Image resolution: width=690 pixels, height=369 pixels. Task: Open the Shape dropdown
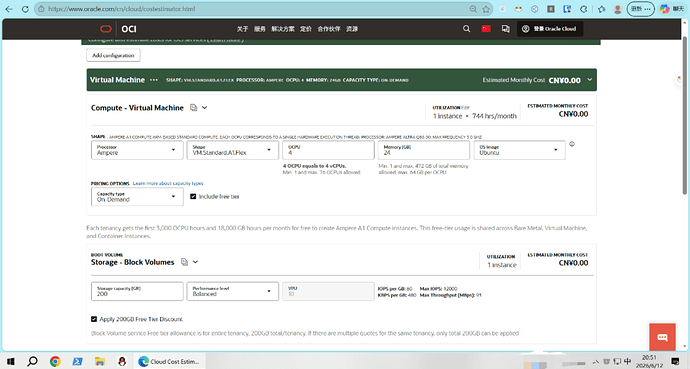(x=232, y=150)
